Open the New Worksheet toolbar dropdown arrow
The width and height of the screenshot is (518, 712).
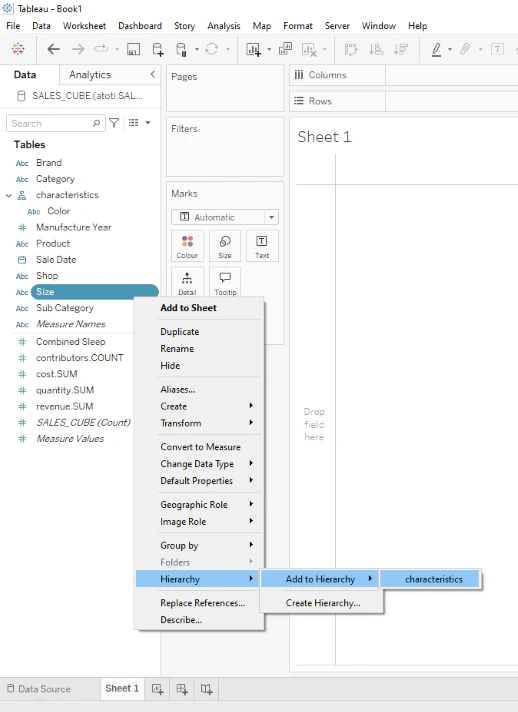(269, 49)
